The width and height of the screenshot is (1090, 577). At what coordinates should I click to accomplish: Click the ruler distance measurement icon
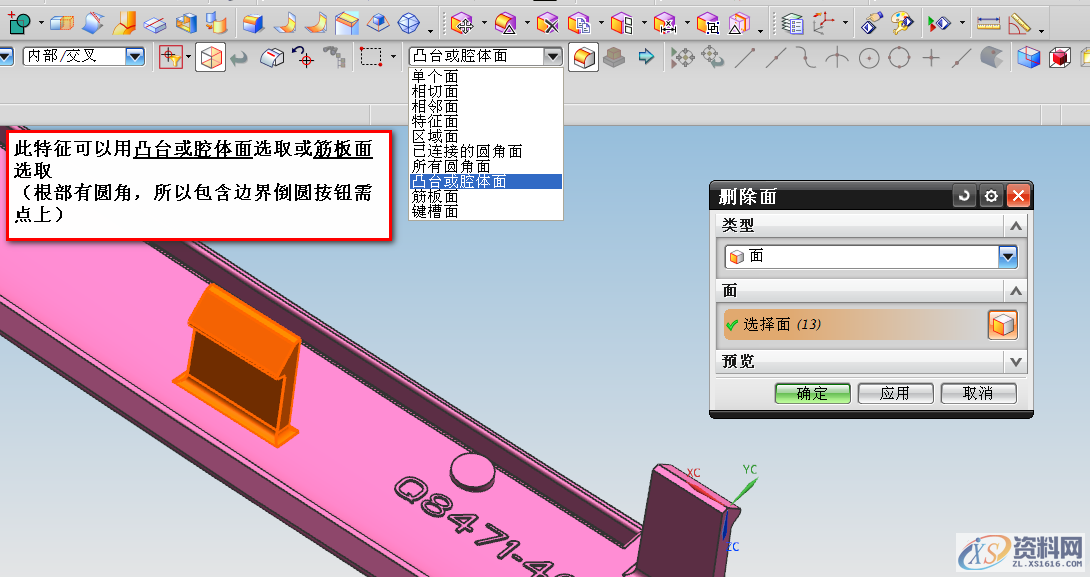(988, 22)
